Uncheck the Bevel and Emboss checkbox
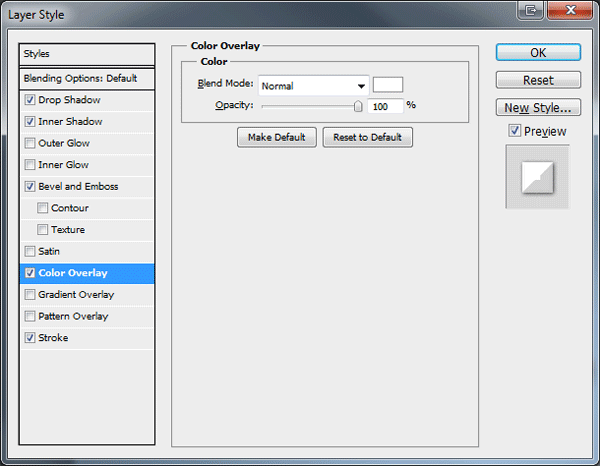The image size is (600, 466). point(30,186)
